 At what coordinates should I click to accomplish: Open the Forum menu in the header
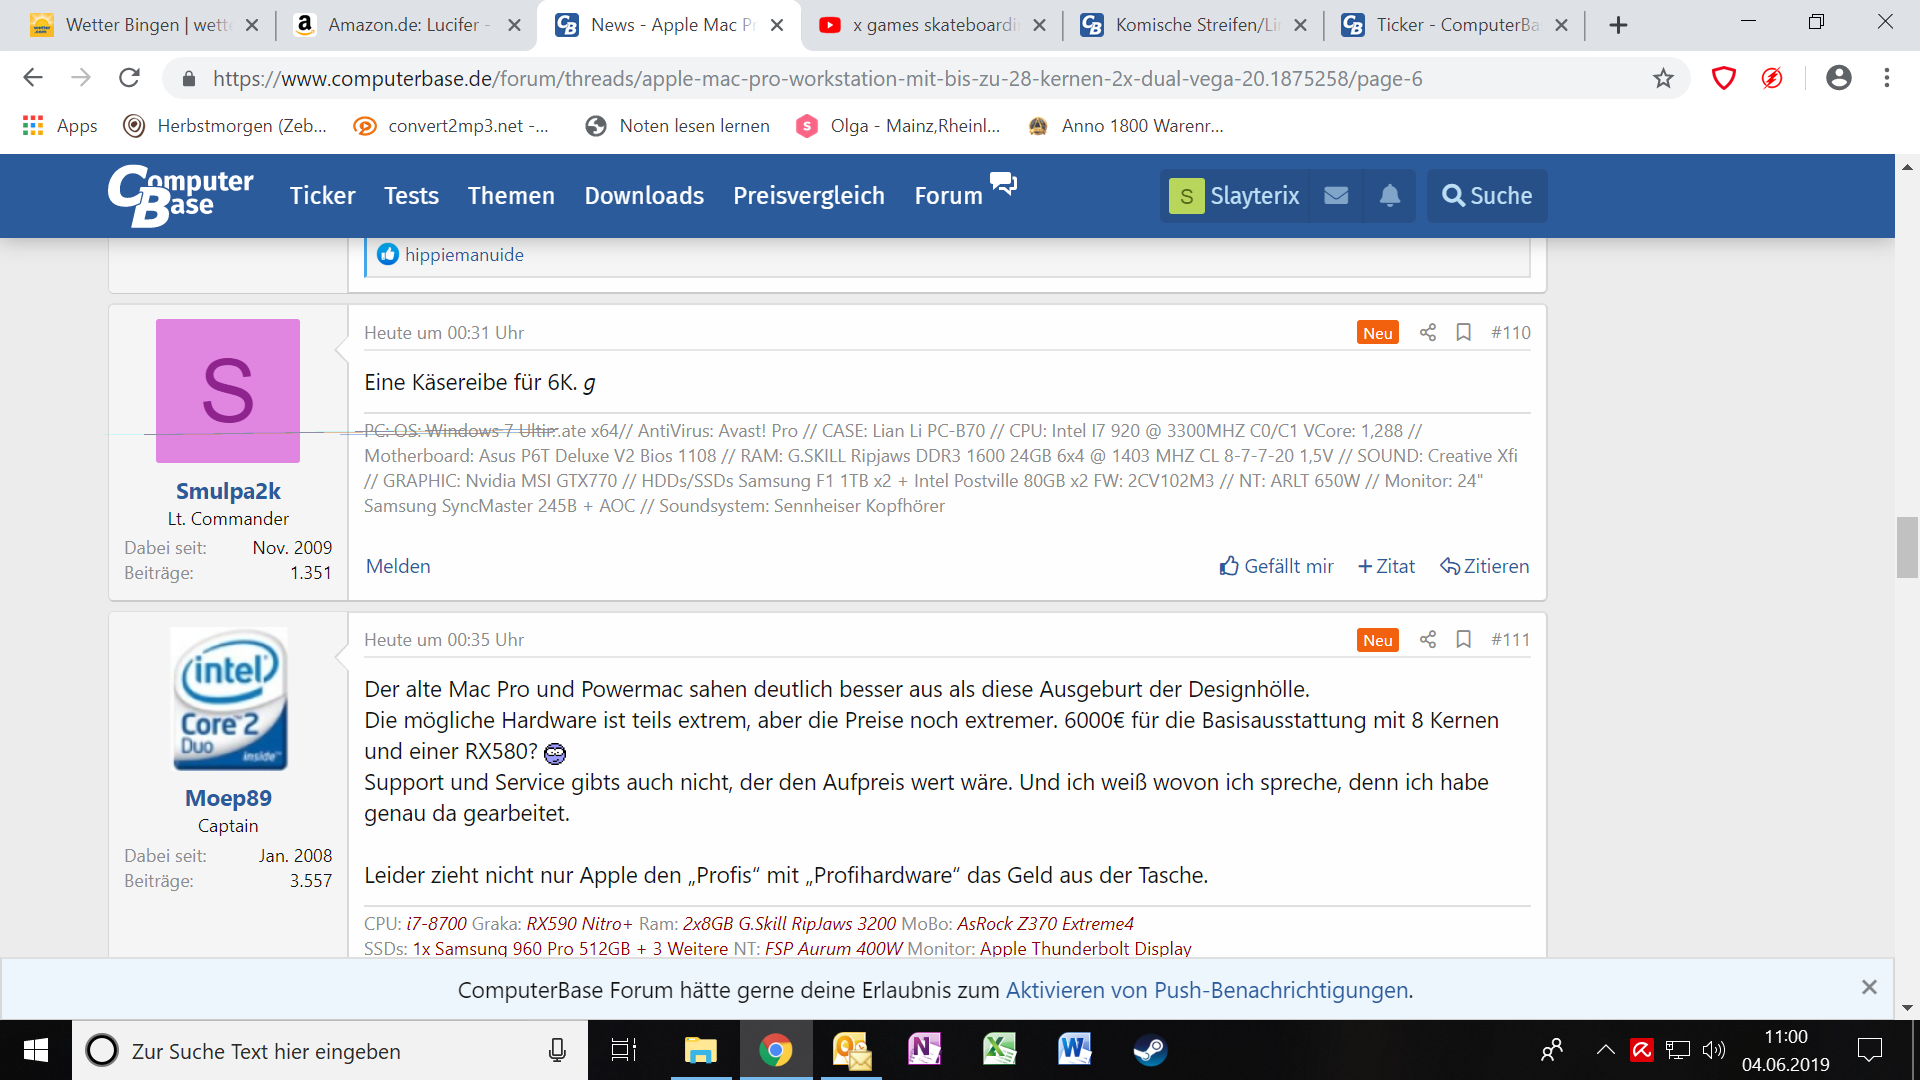[x=948, y=196]
